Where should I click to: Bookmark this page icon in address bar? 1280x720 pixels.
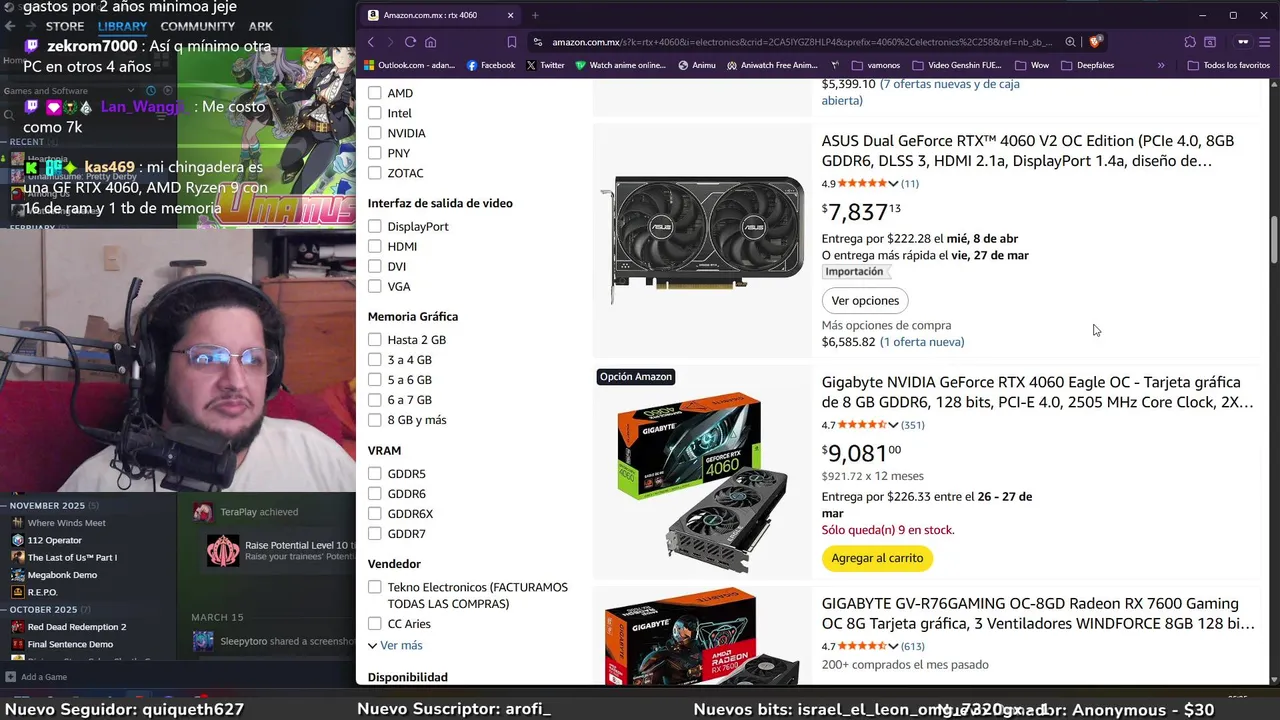point(512,42)
